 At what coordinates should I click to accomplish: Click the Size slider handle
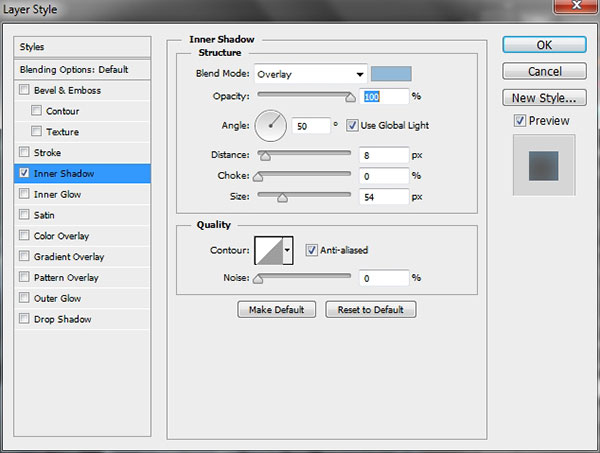[282, 198]
